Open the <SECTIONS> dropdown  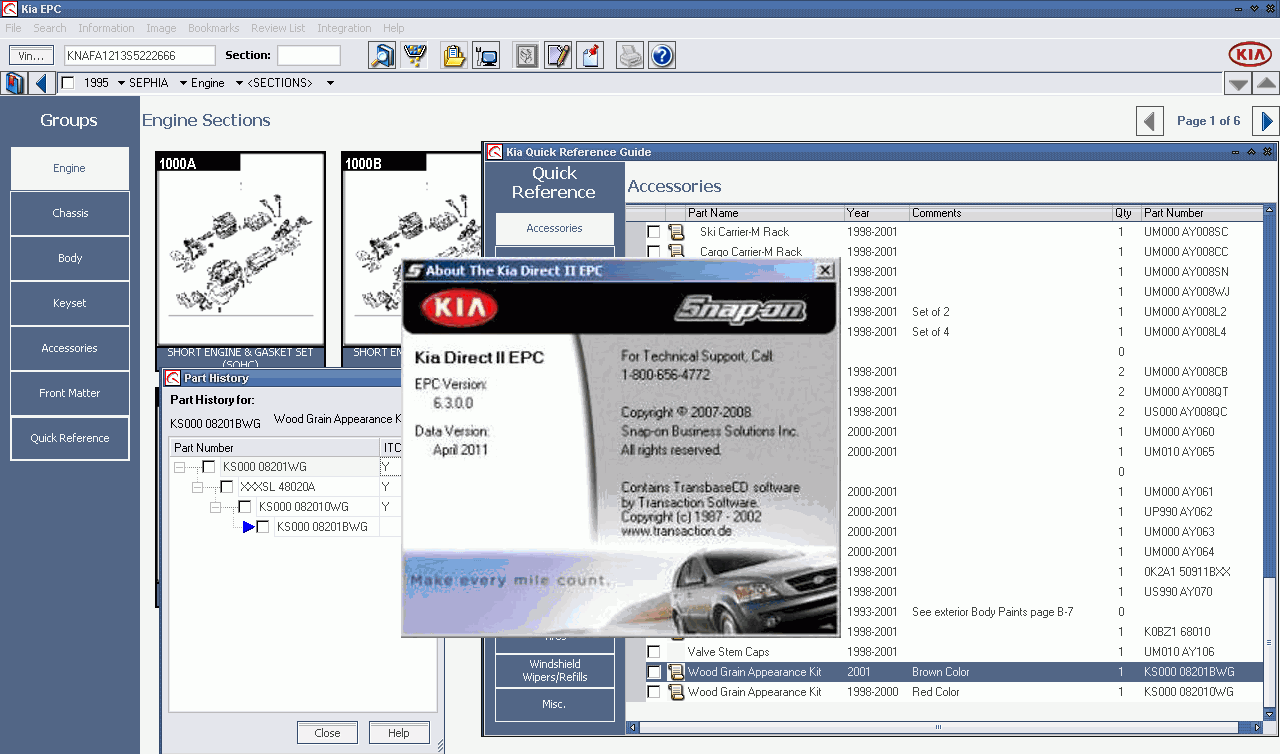330,83
